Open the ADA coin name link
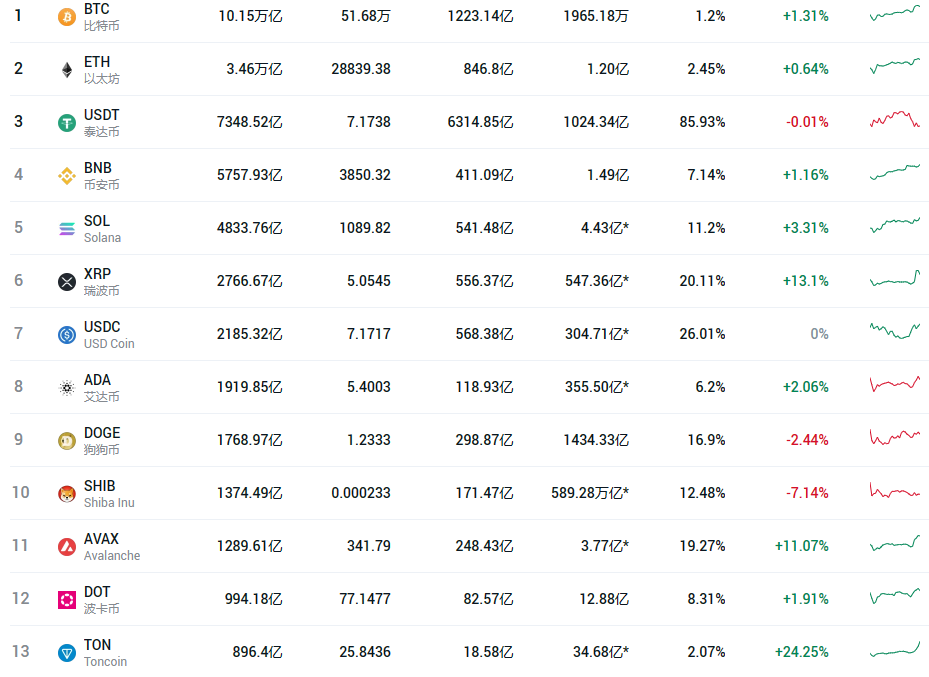 tap(97, 380)
